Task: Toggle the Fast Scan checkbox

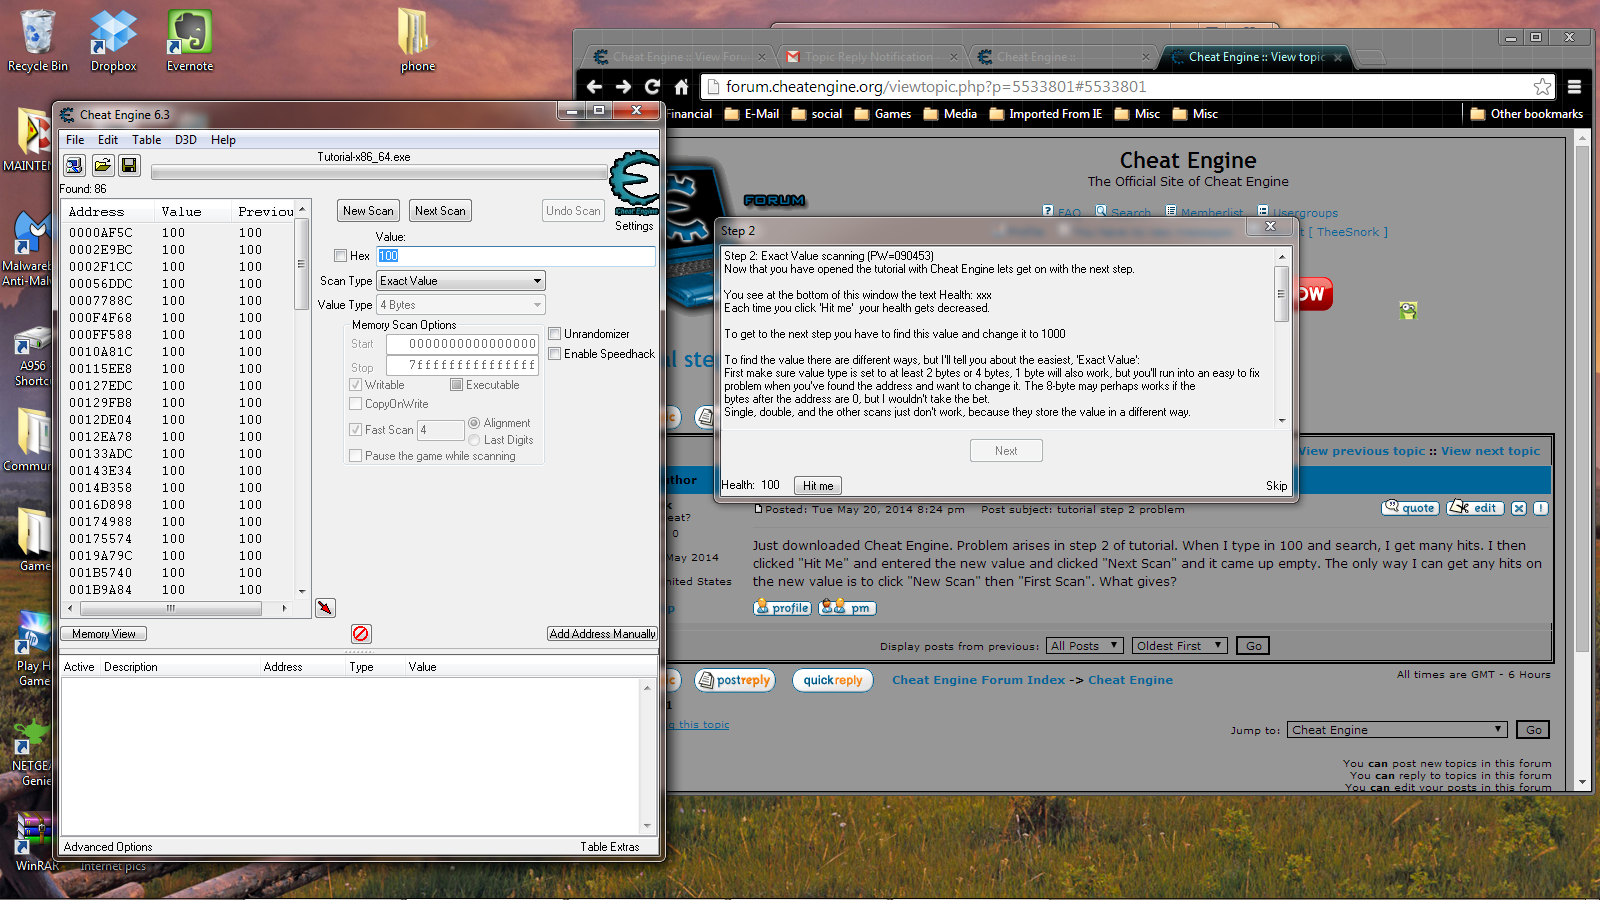Action: pyautogui.click(x=356, y=430)
